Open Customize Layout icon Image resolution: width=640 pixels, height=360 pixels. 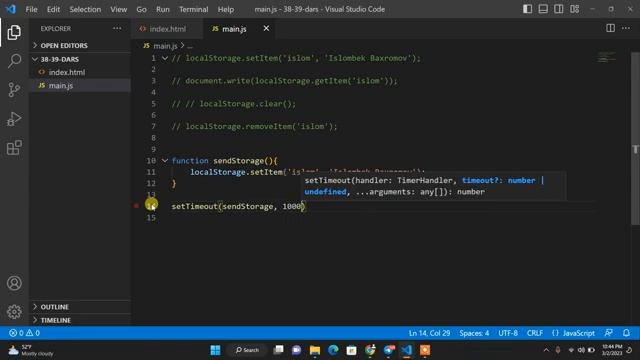pyautogui.click(x=574, y=9)
